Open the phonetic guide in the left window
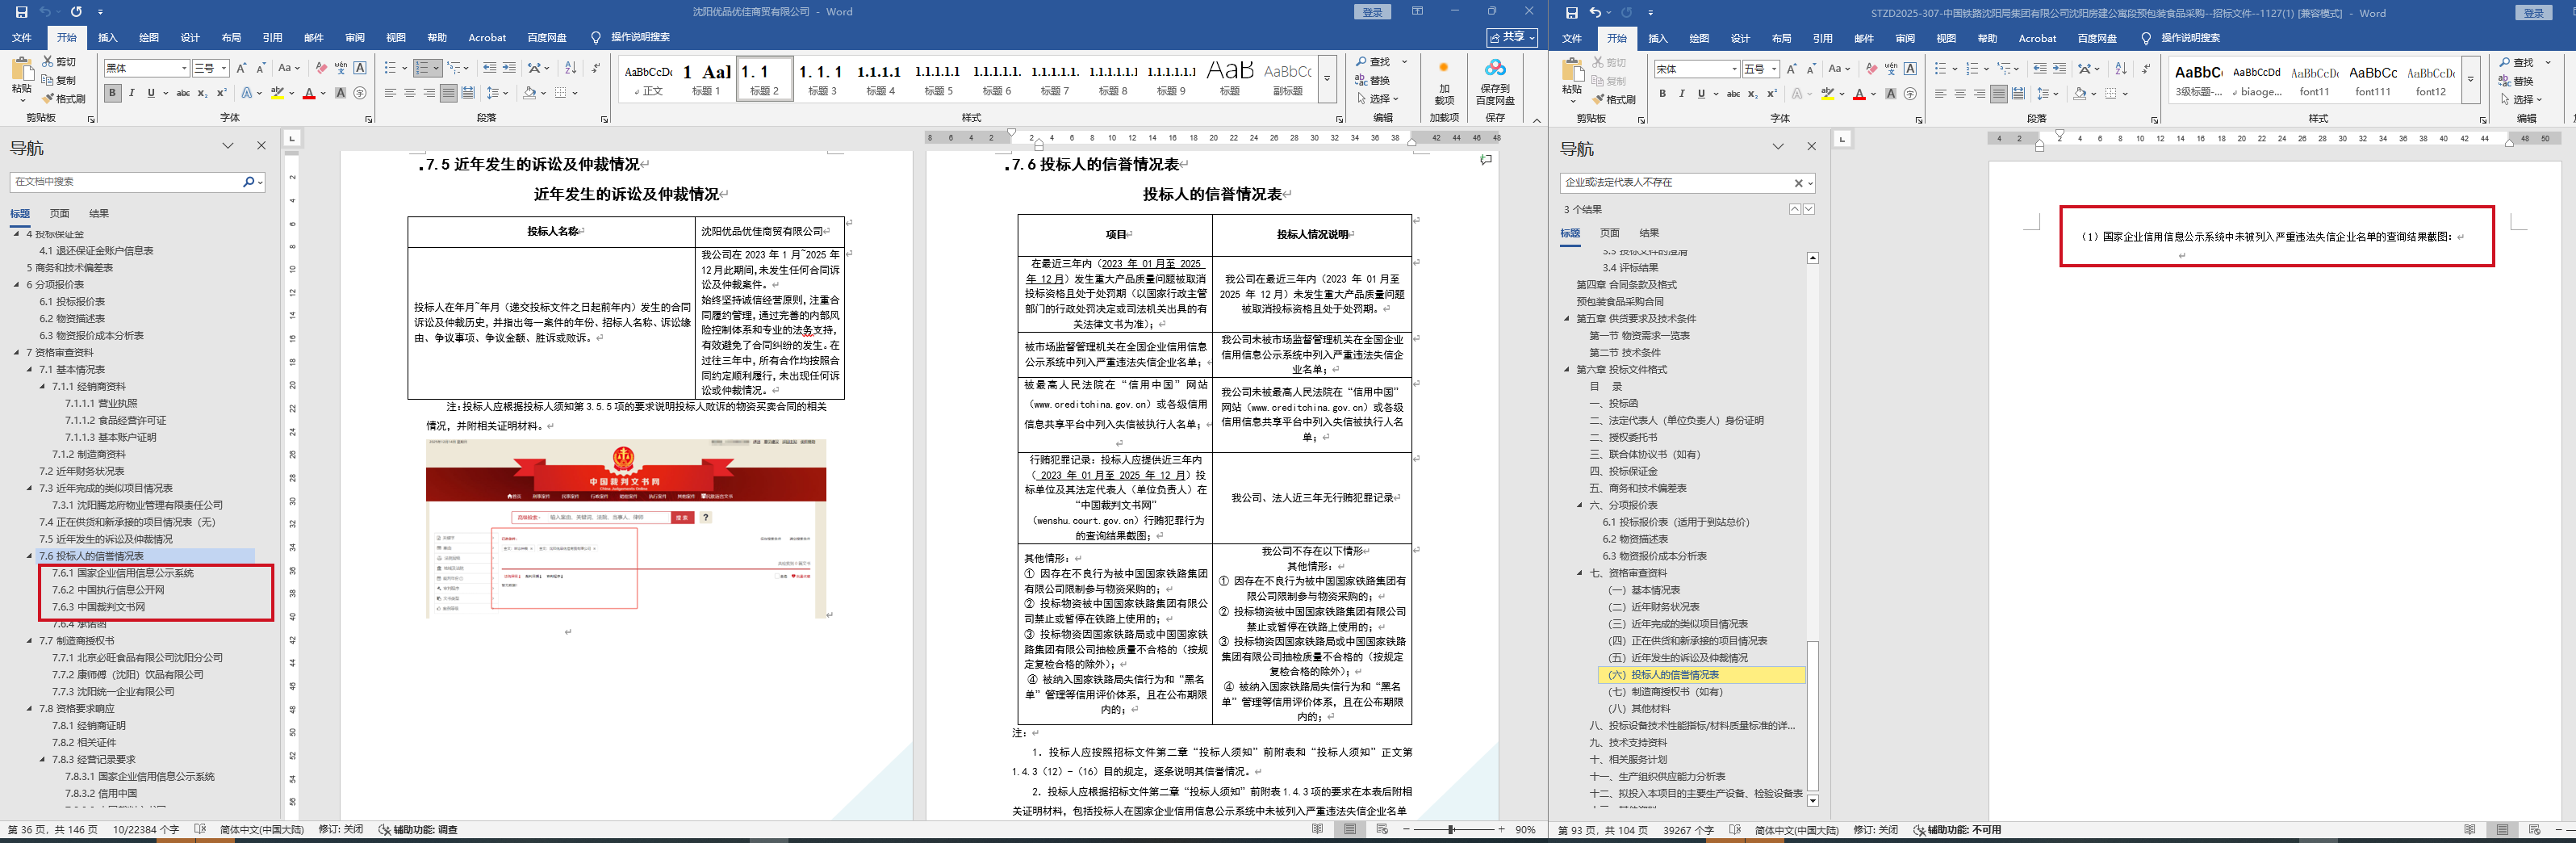 (341, 68)
